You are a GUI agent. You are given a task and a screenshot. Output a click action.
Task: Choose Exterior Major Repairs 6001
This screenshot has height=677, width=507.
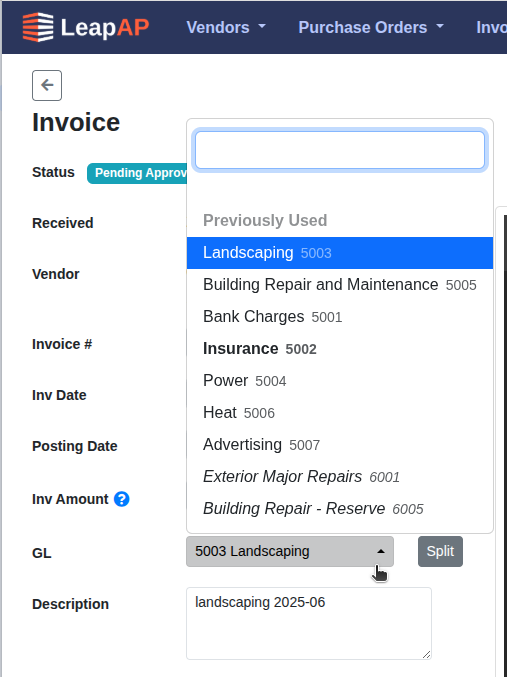click(340, 476)
